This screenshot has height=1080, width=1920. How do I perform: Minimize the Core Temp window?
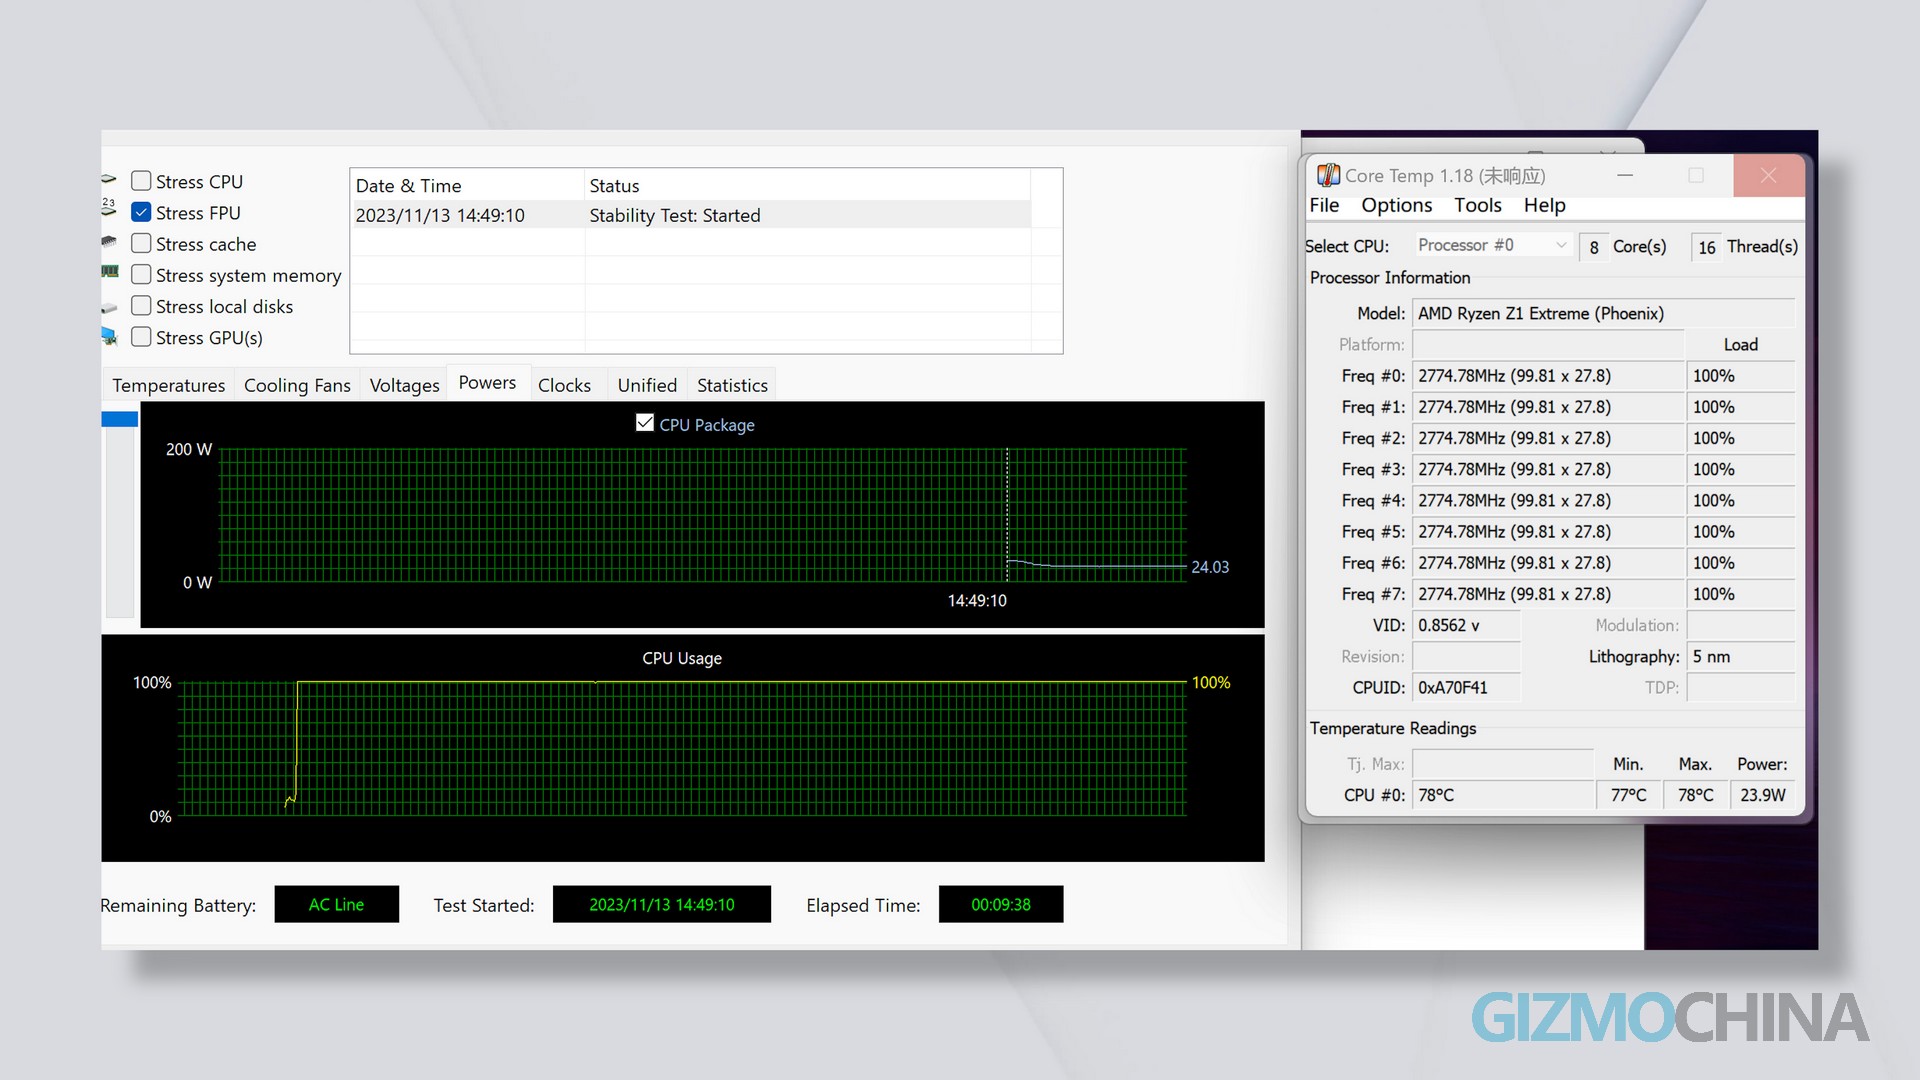pyautogui.click(x=1625, y=176)
